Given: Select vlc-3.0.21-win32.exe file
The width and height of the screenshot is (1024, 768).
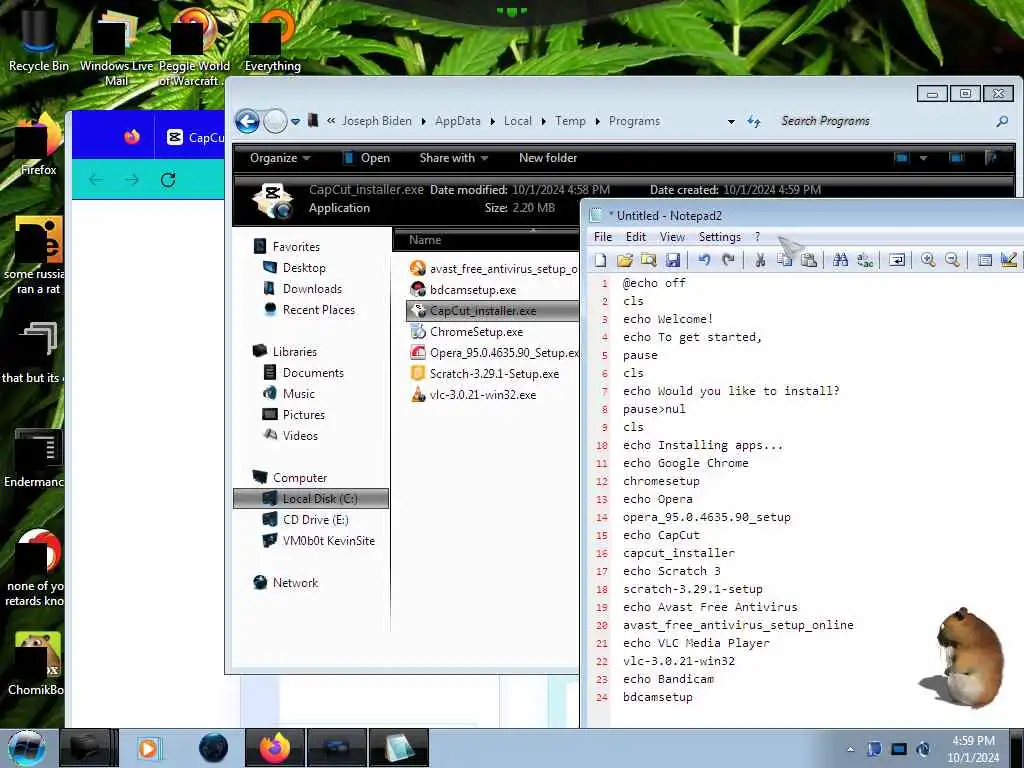Looking at the screenshot, I should (483, 394).
